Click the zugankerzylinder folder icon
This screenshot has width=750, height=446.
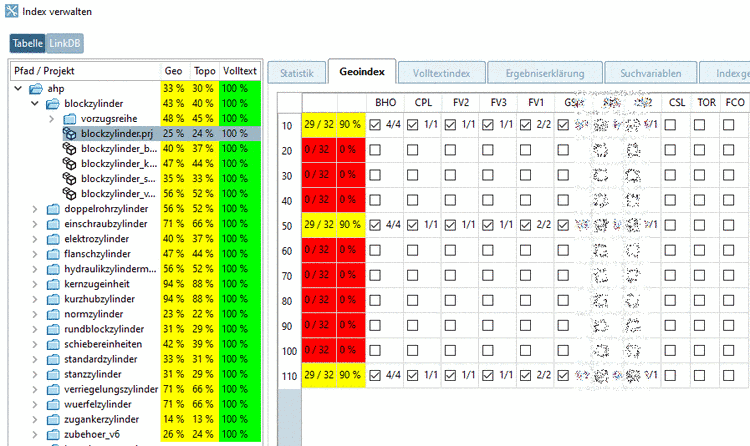53,419
